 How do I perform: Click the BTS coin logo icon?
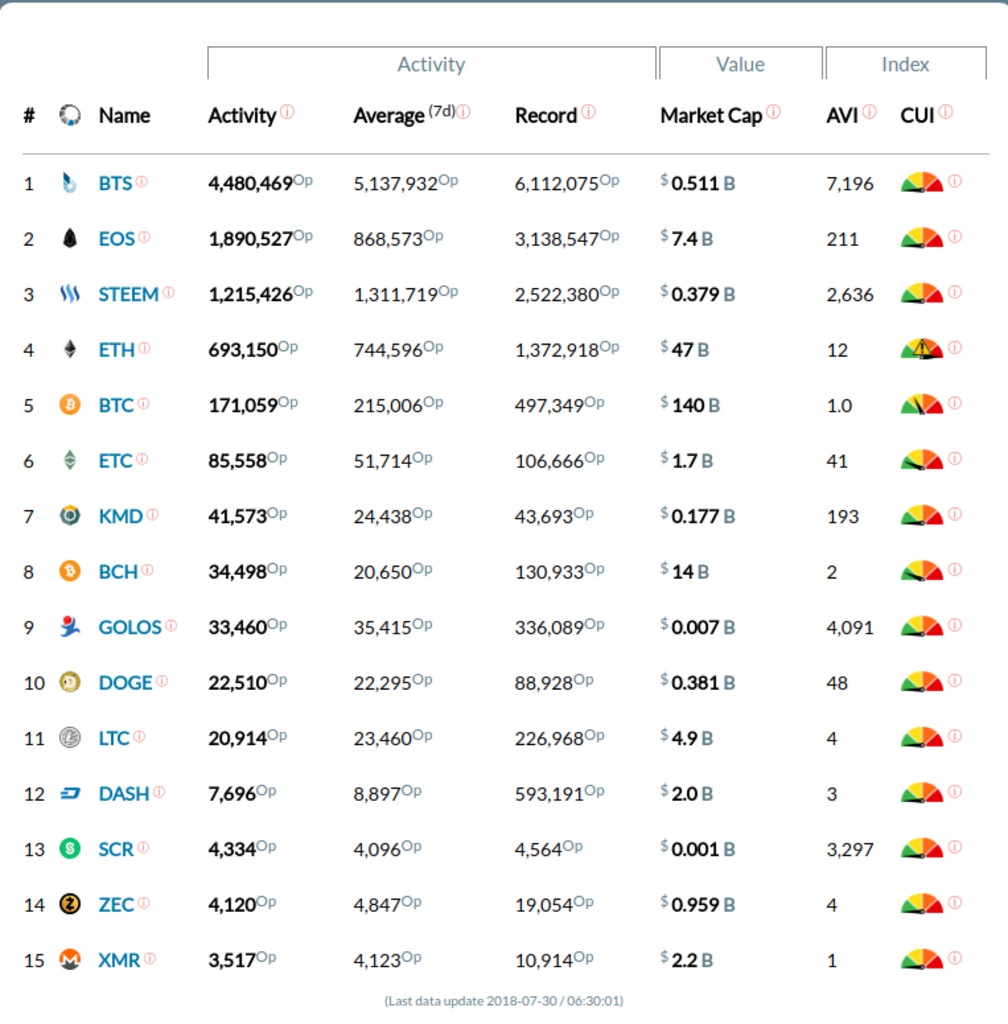pos(69,183)
